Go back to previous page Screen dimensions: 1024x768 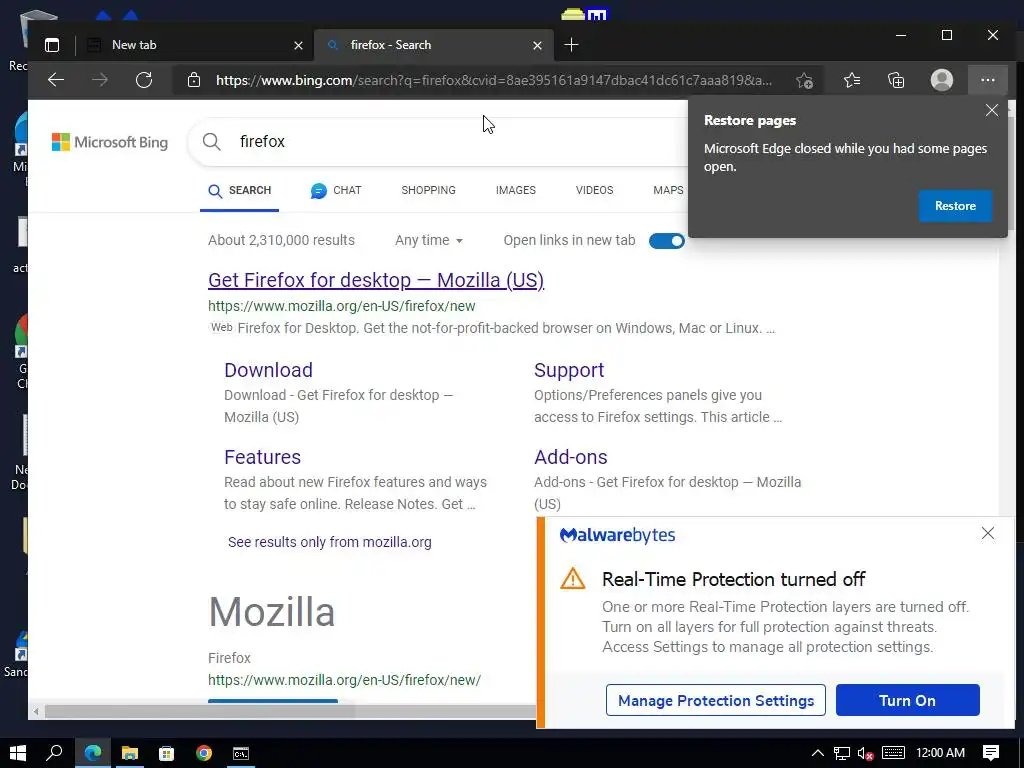(x=56, y=80)
